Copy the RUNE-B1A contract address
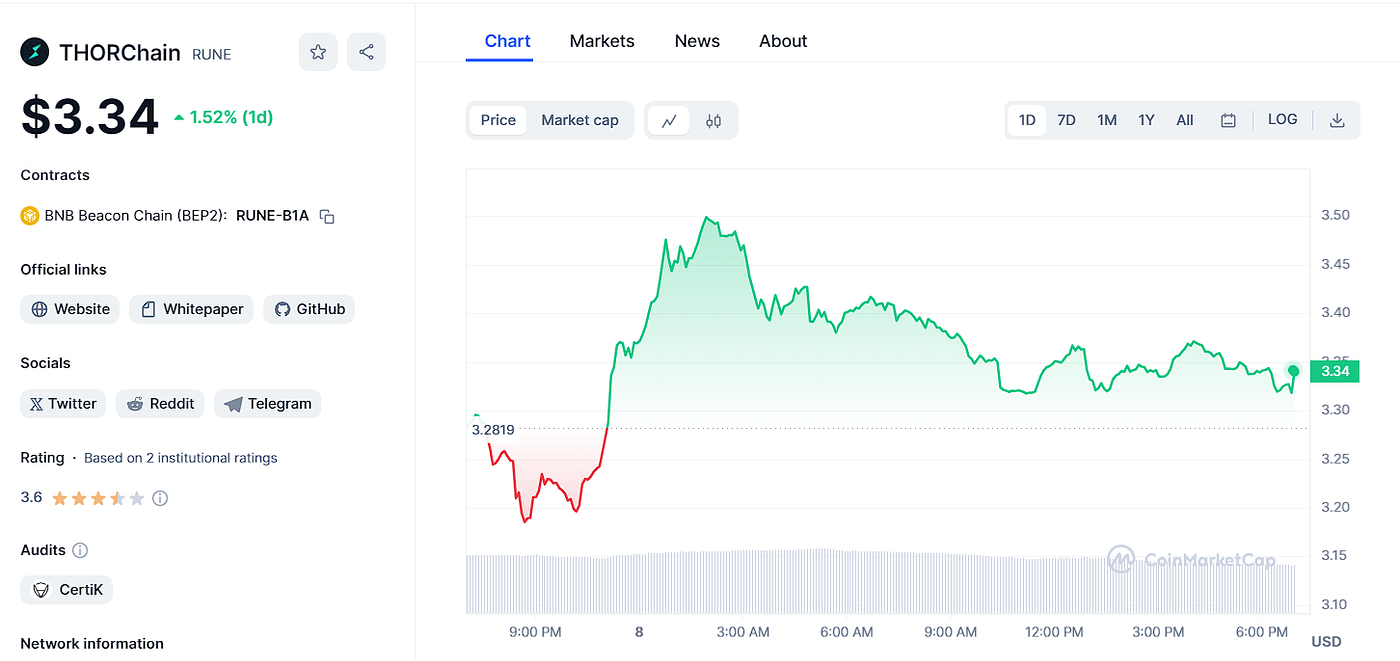 [327, 216]
